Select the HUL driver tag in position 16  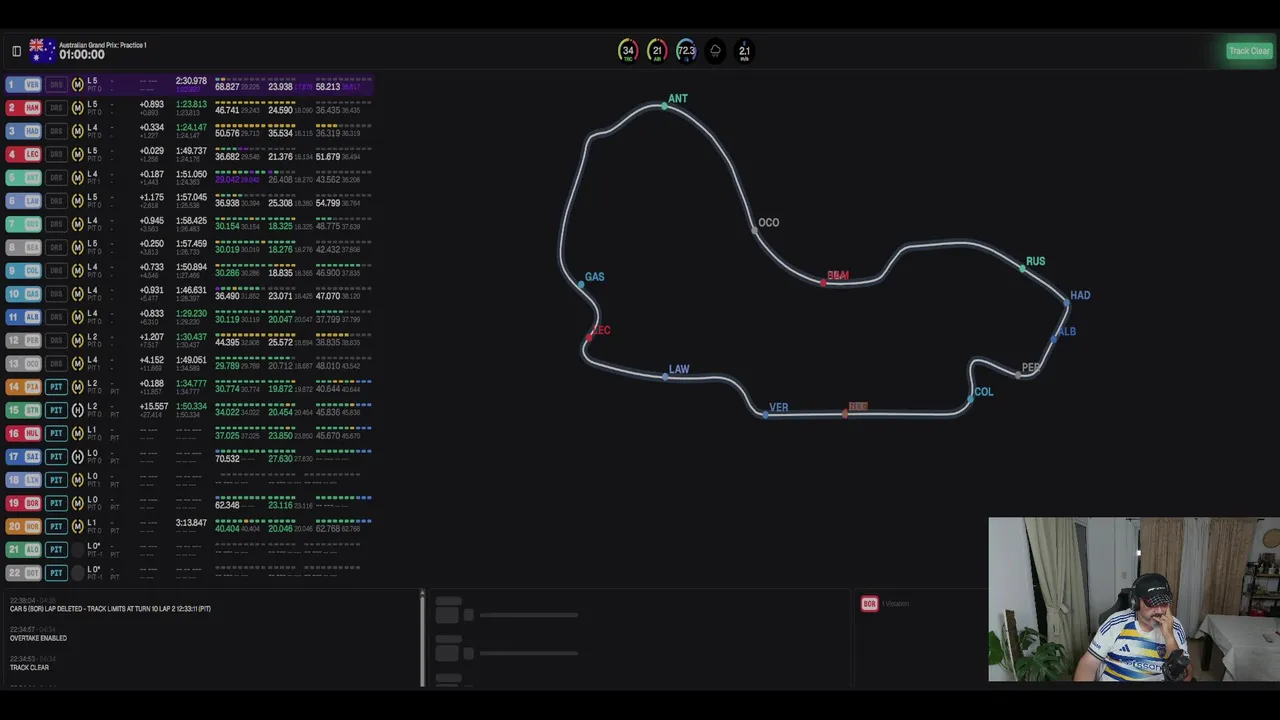24,433
